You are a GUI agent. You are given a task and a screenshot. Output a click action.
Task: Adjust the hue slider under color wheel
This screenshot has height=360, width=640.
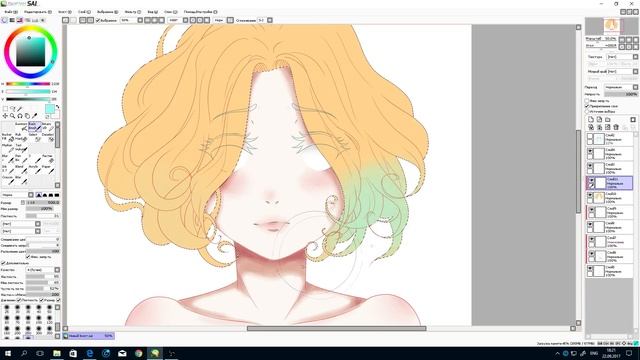click(28, 84)
